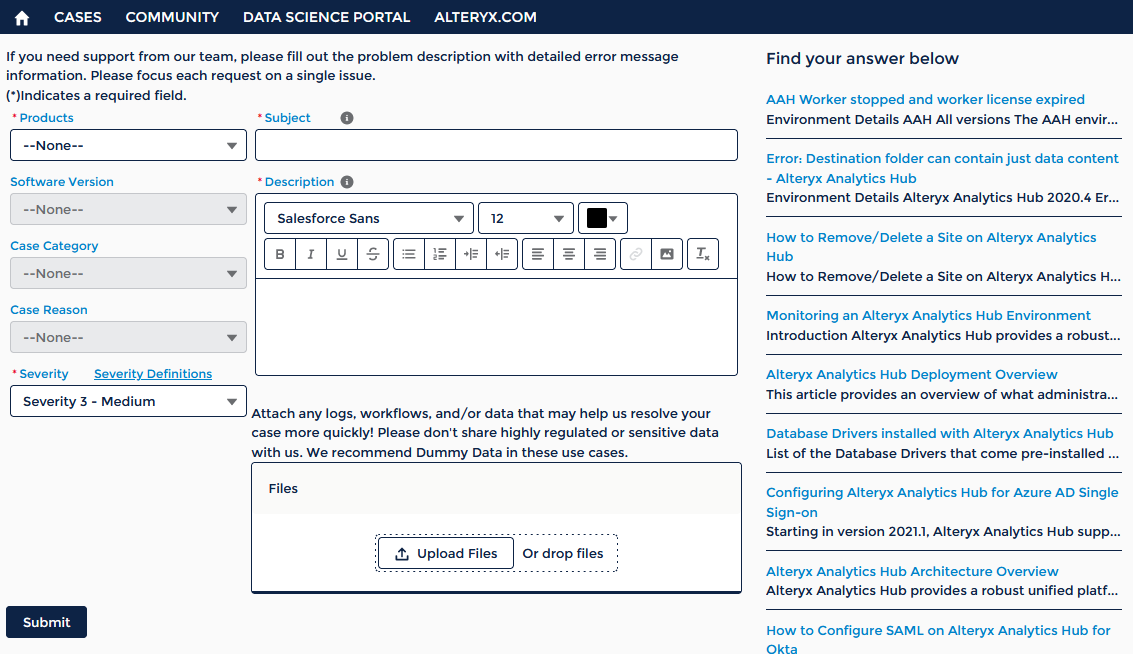Open the Products dropdown

click(128, 145)
